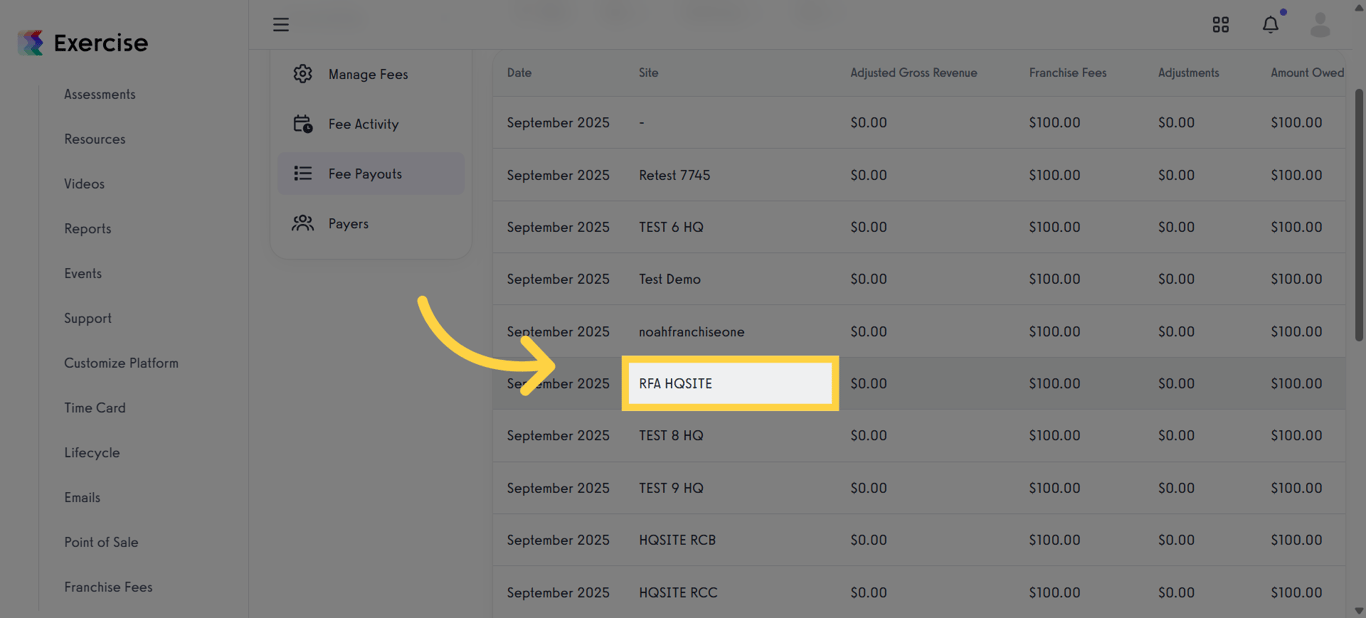The height and width of the screenshot is (618, 1366).
Task: Open the Time Card section
Action: pos(95,407)
